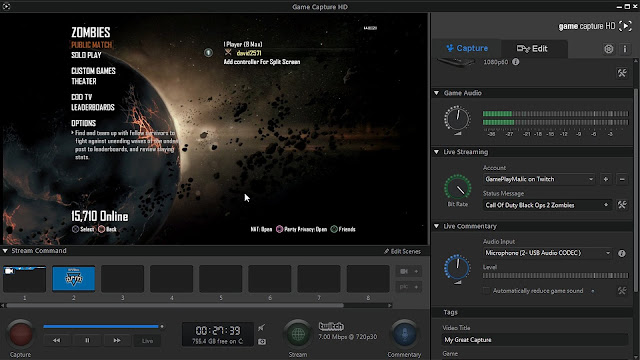Select the Capture tab
The image size is (640, 360).
click(467, 48)
